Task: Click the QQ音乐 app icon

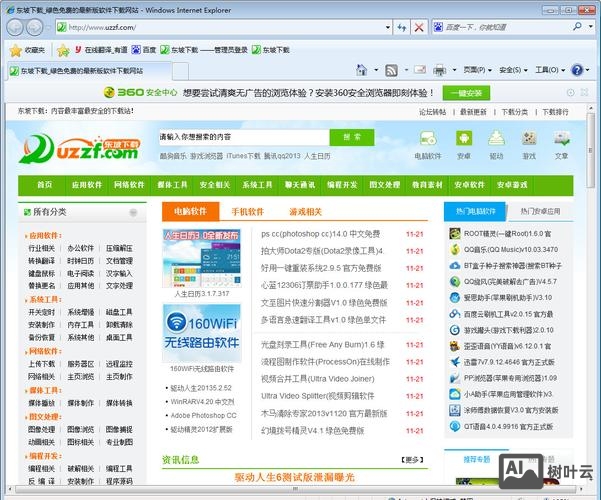Action: (455, 249)
